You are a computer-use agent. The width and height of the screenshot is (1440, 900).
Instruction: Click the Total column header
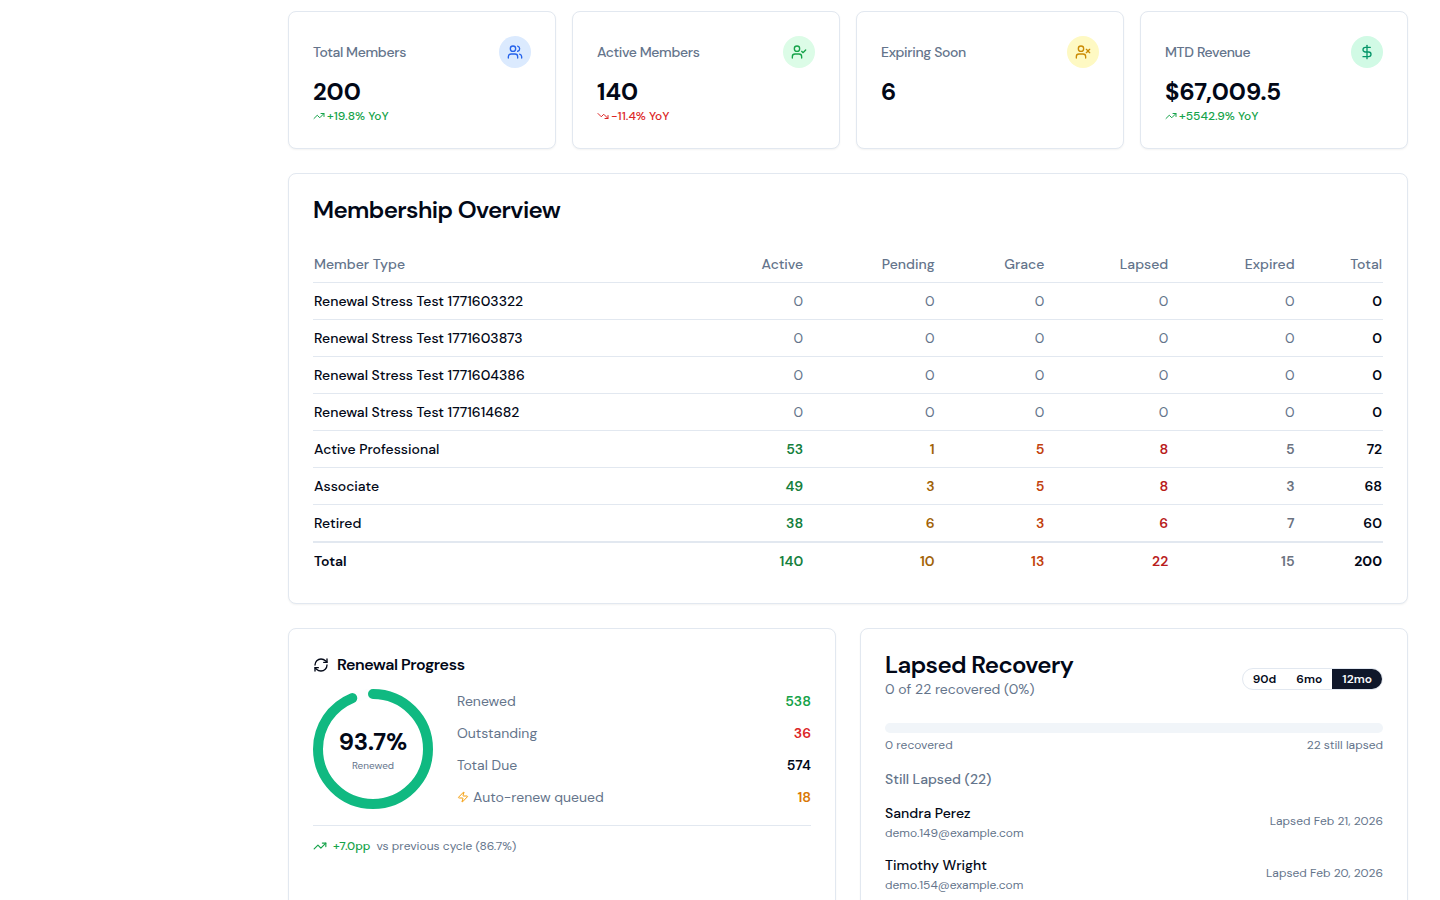coord(1366,264)
